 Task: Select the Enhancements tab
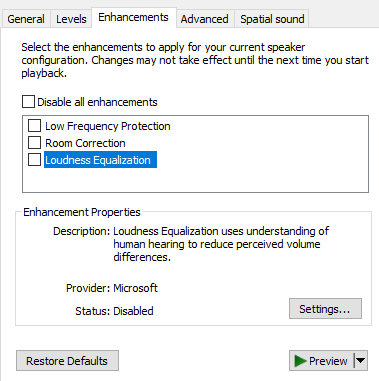[x=134, y=17]
